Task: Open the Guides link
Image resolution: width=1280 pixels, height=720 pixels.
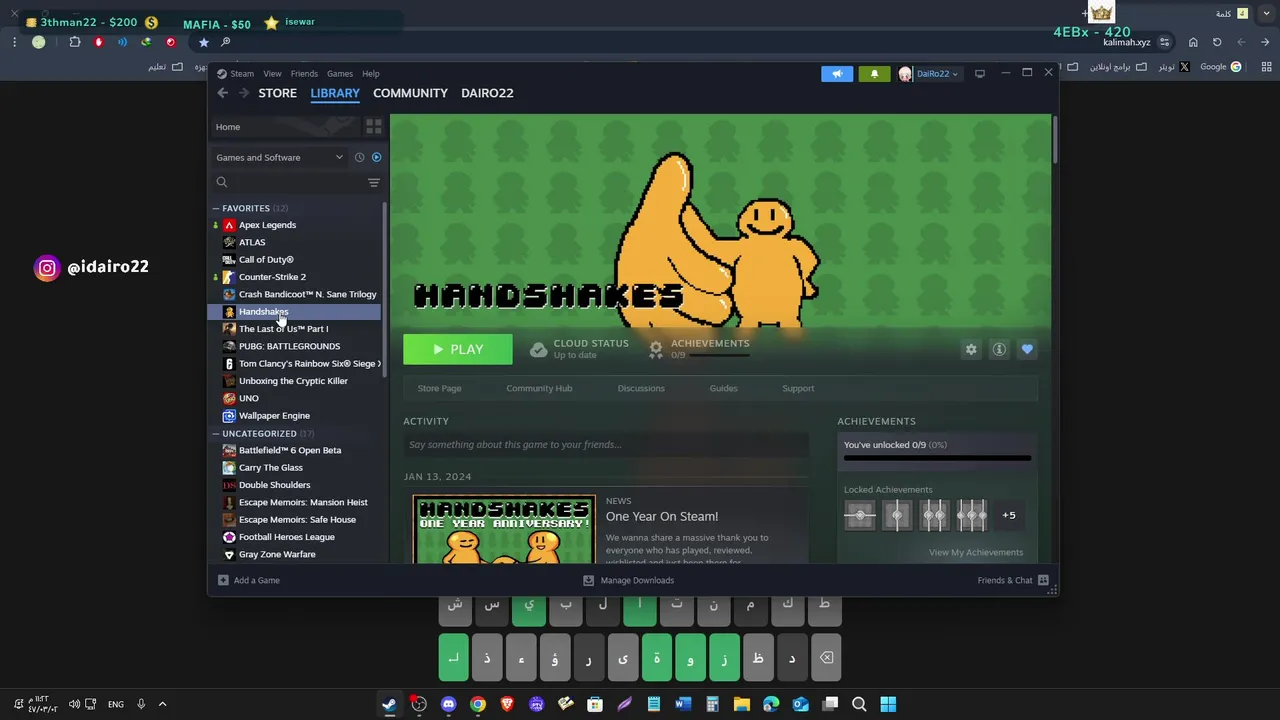Action: pos(723,388)
